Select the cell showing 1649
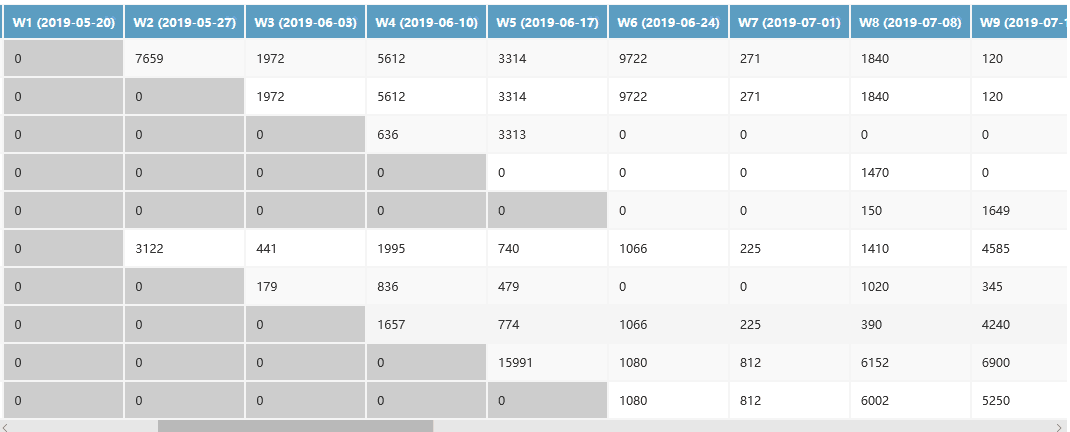This screenshot has height=432, width=1070. (1018, 211)
